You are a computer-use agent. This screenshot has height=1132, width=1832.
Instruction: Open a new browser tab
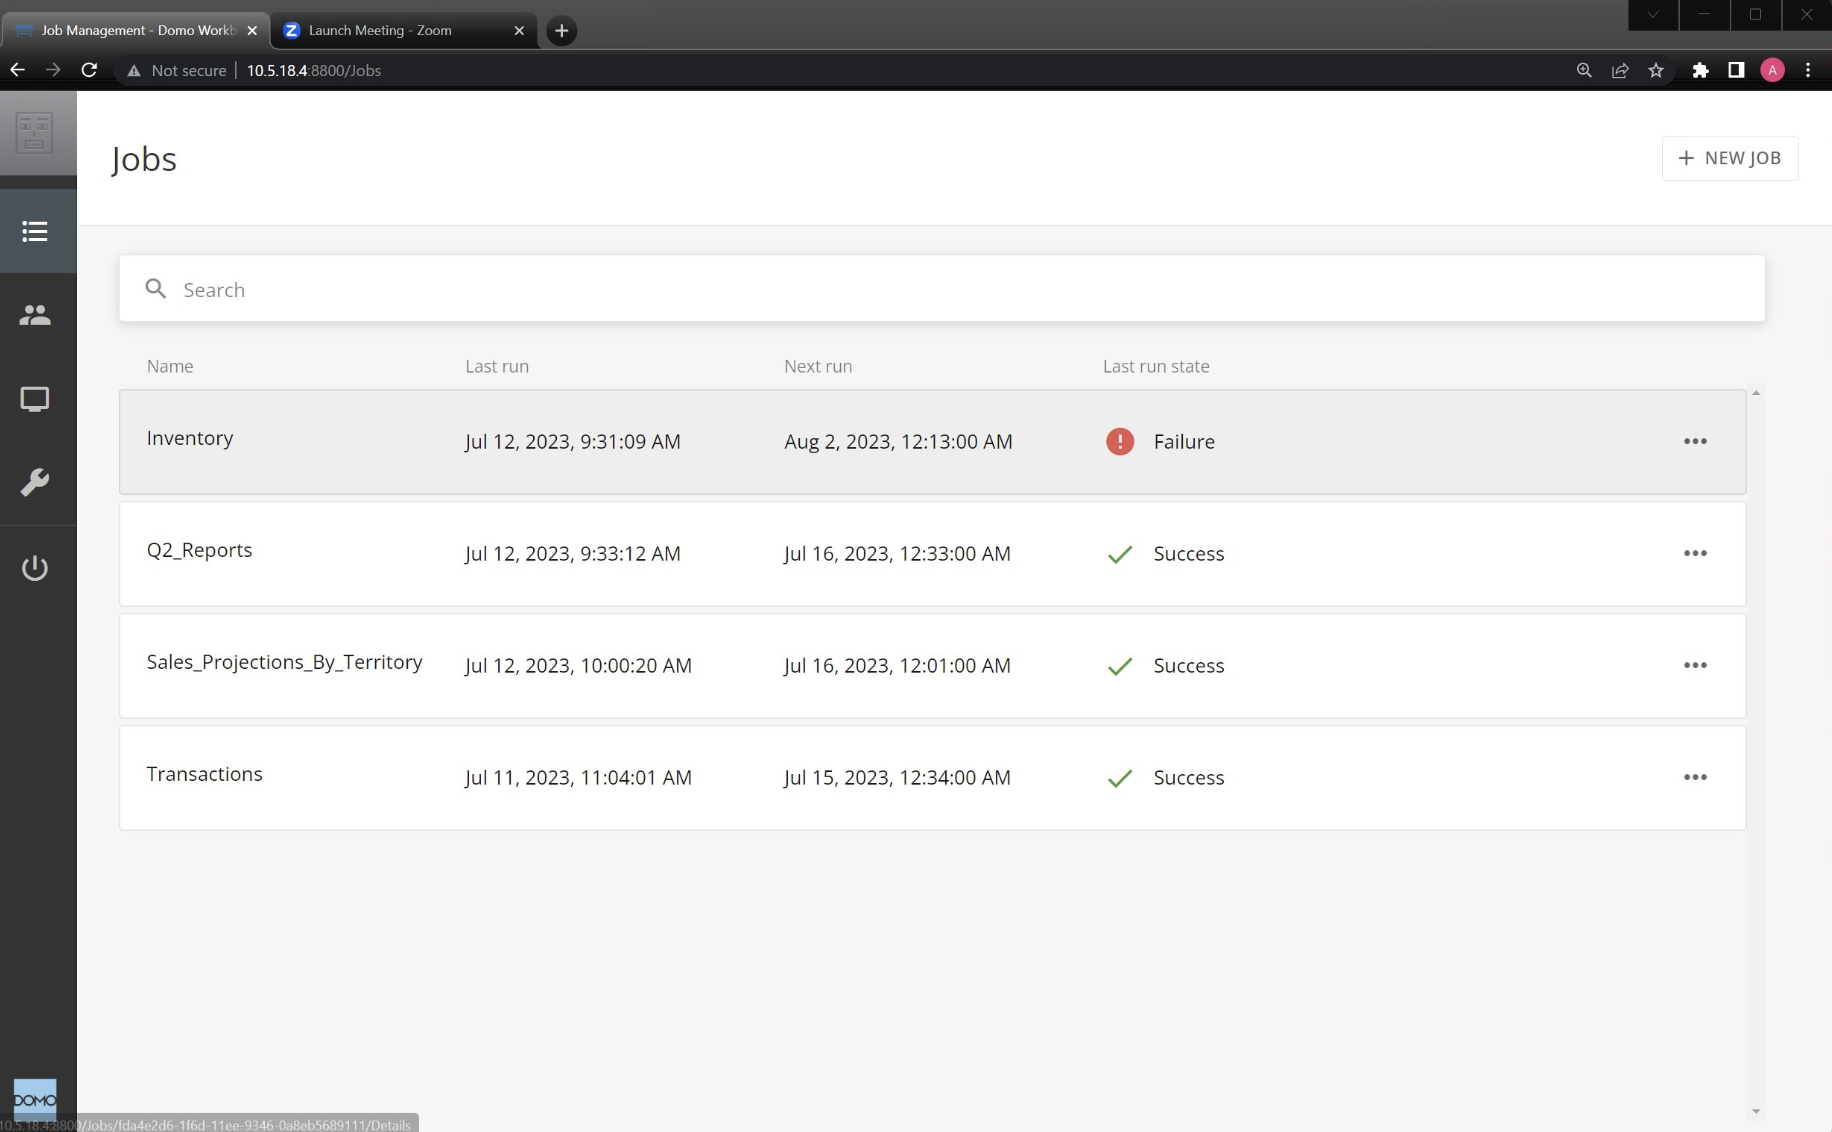(x=561, y=30)
